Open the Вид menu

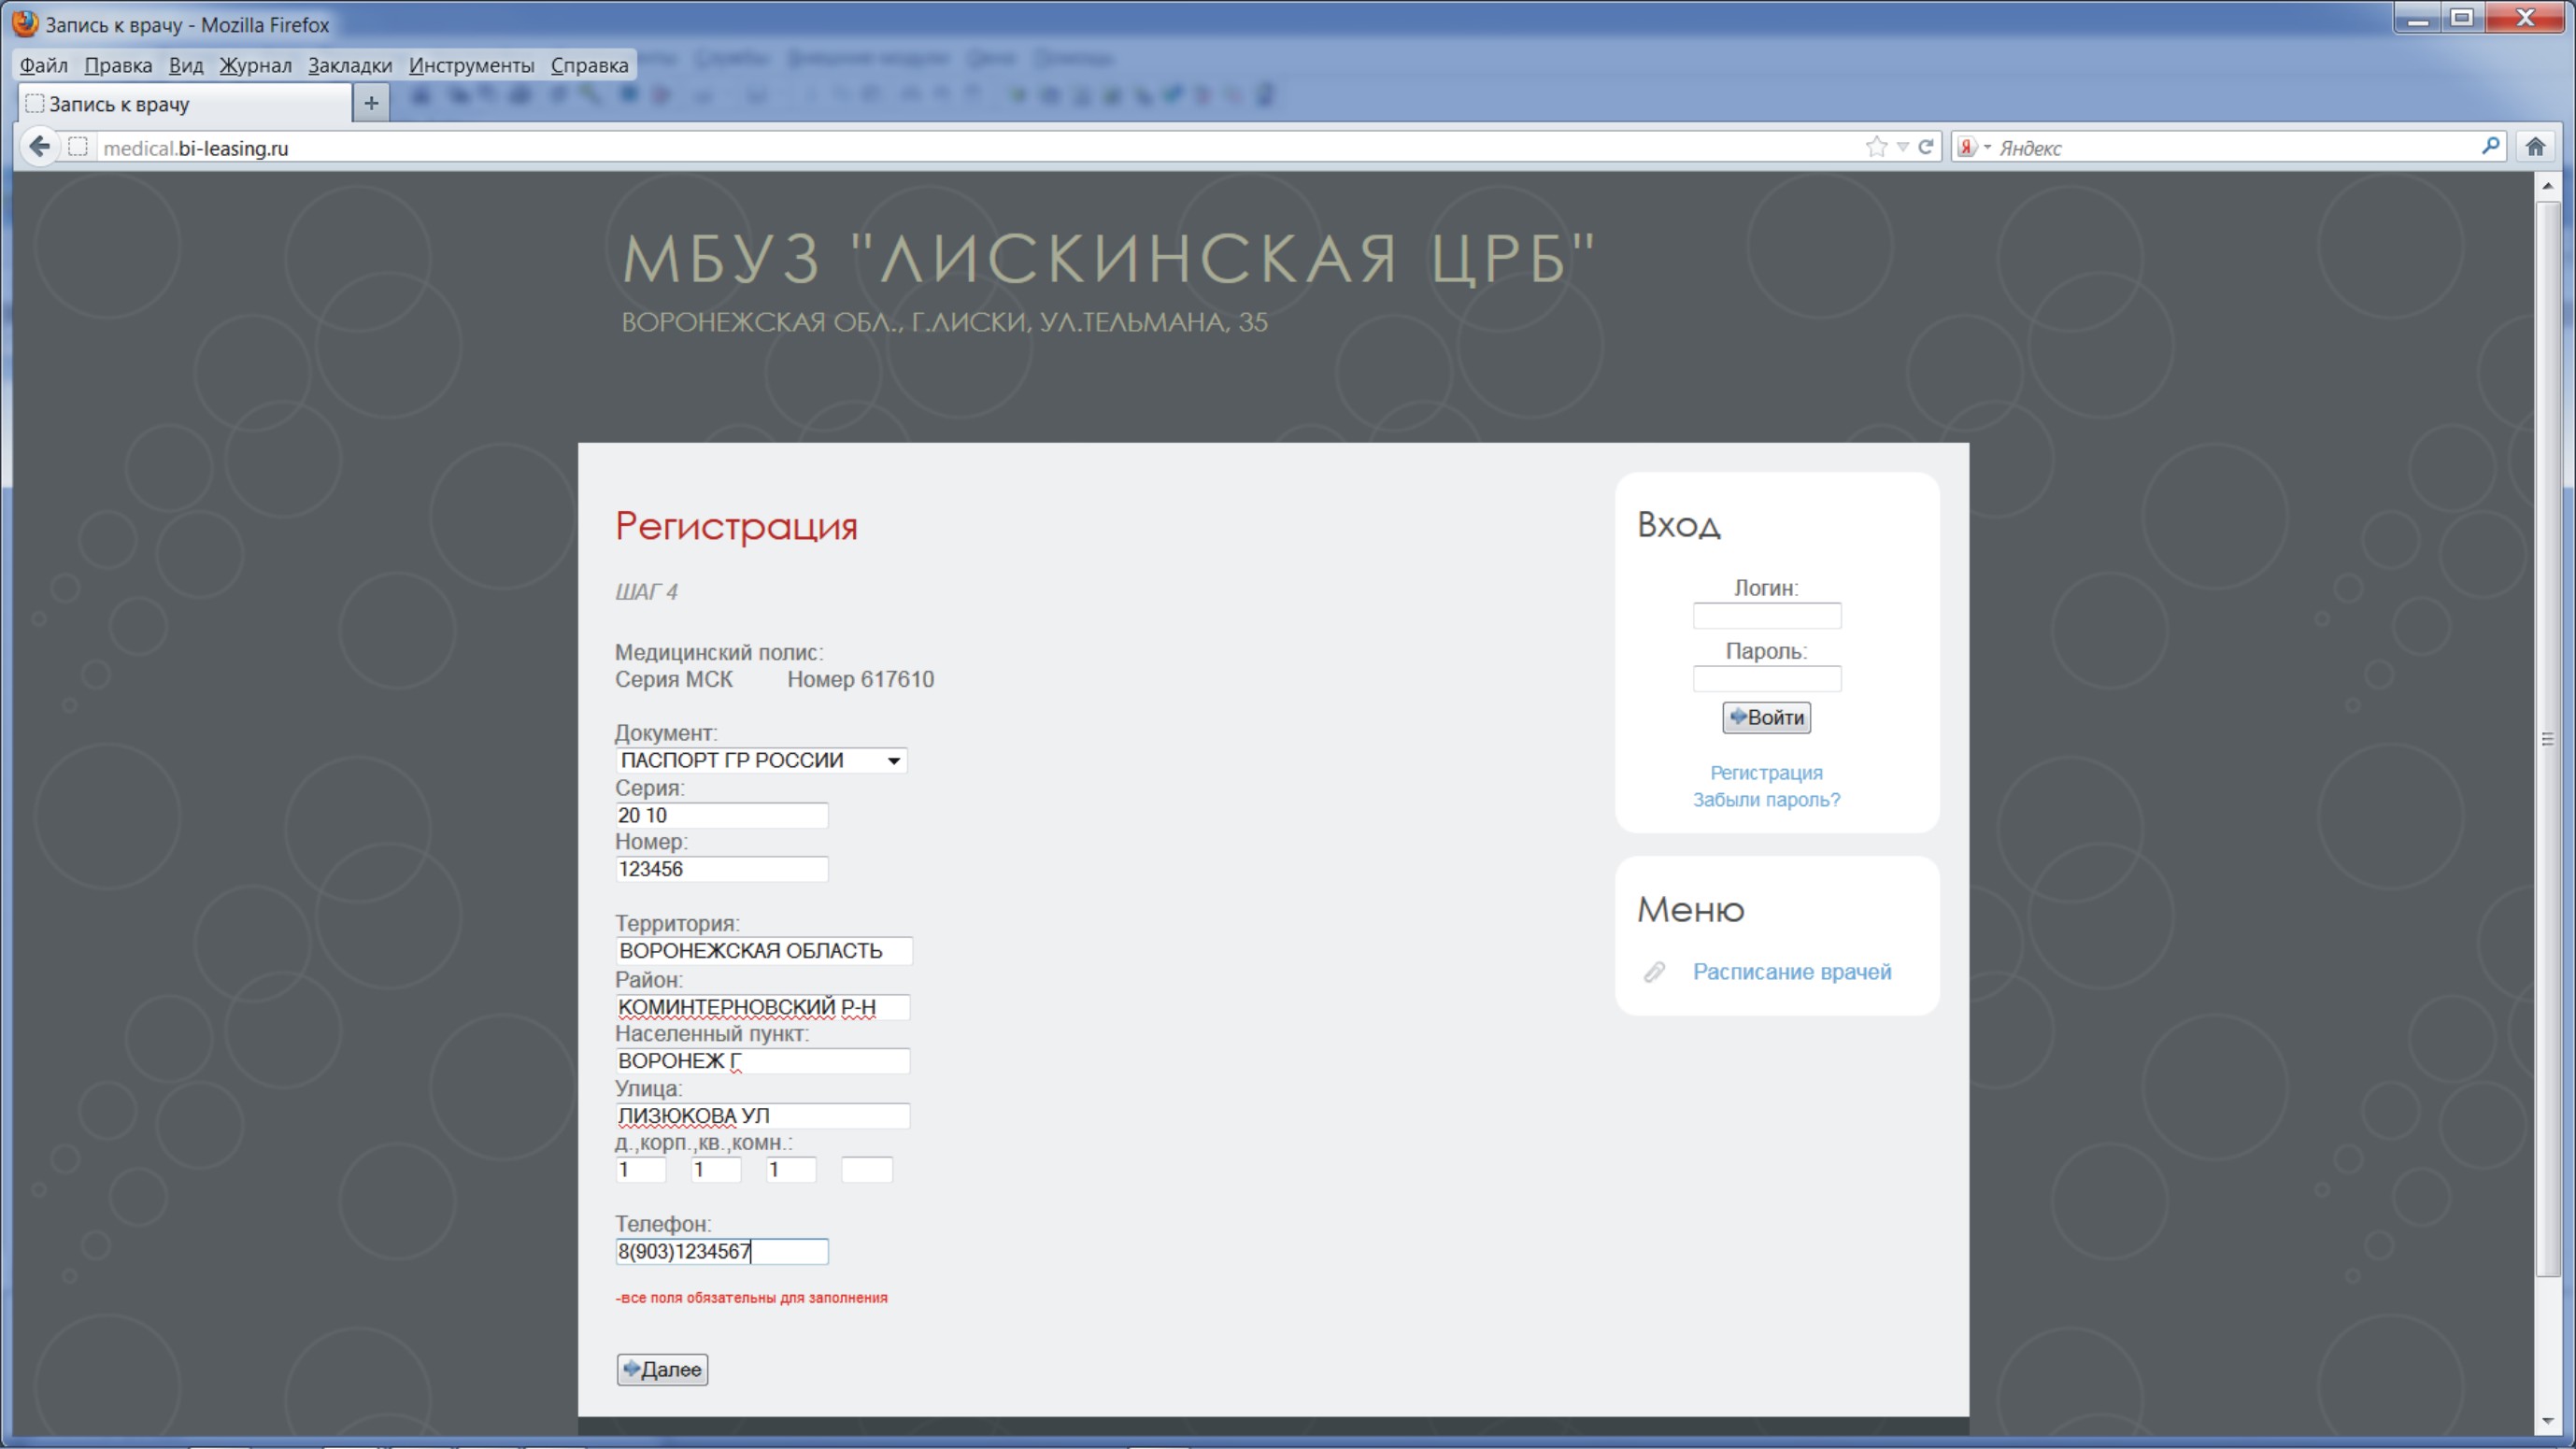[186, 65]
